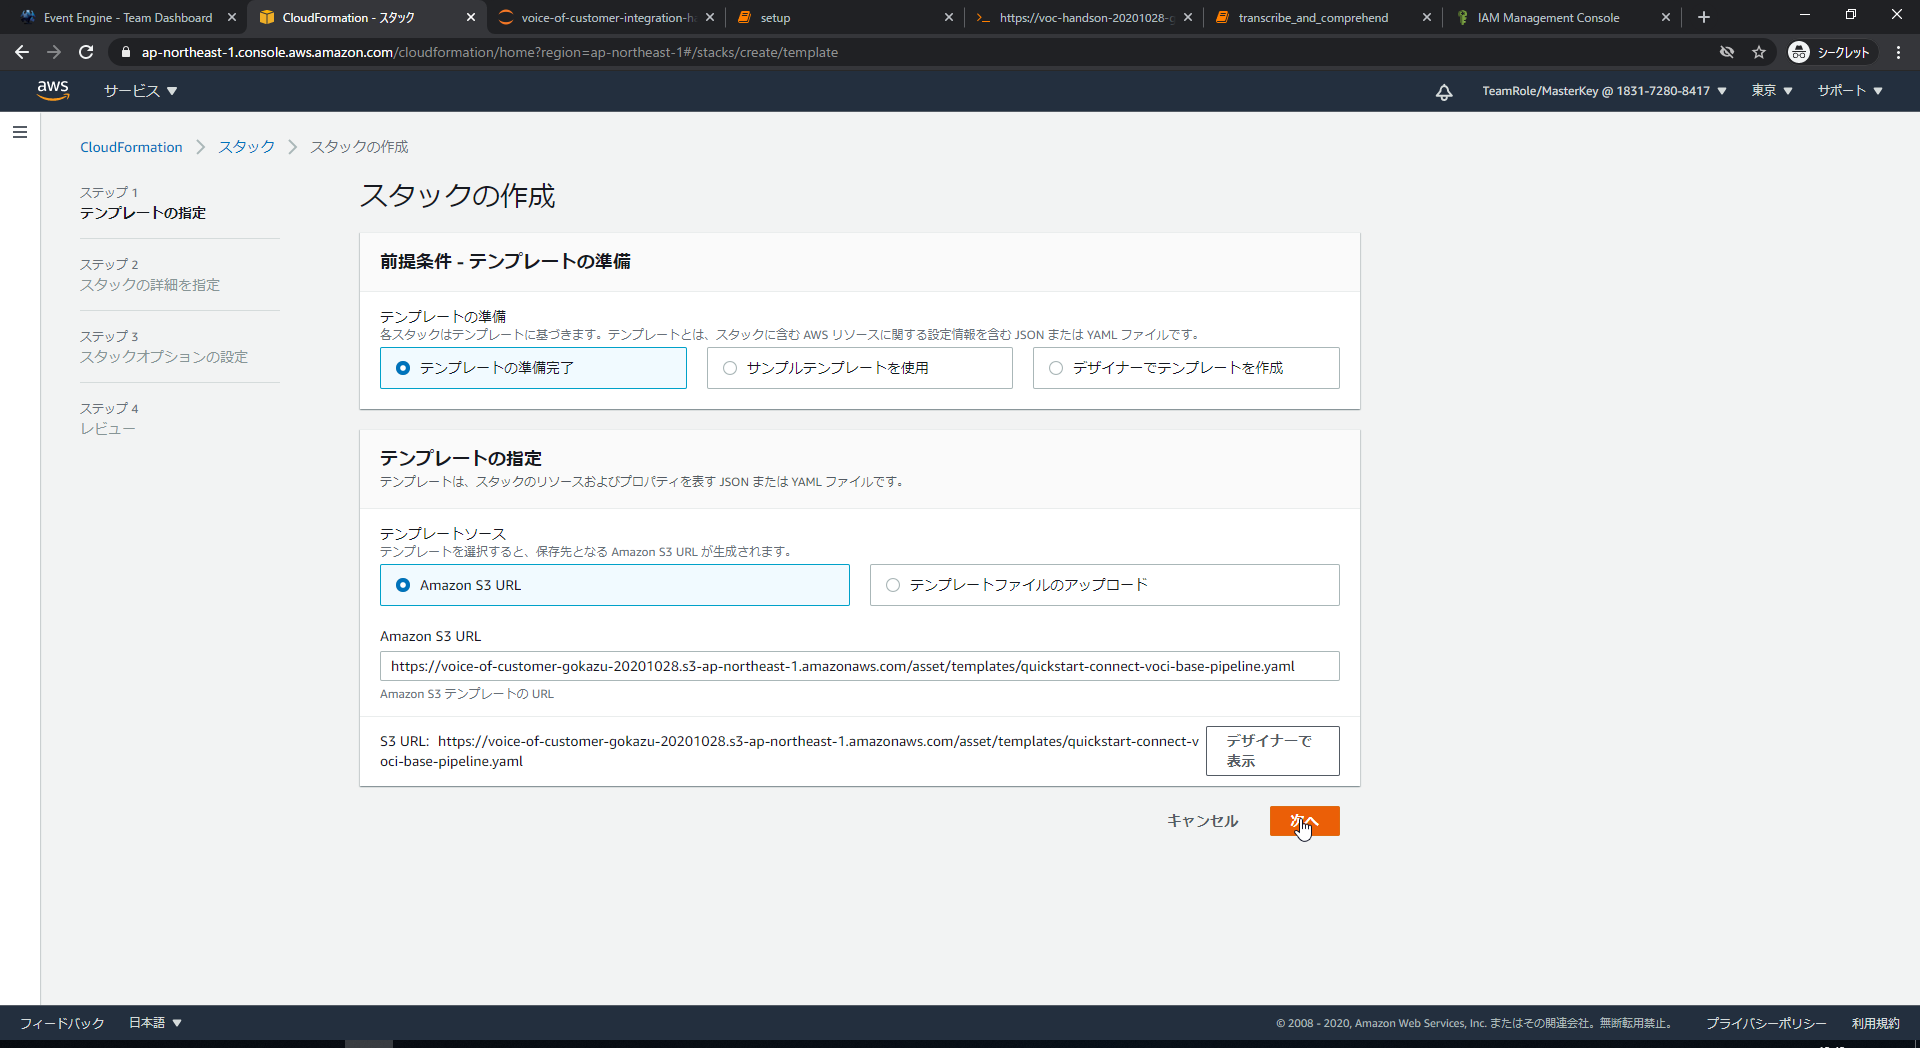This screenshot has height=1048, width=1920.
Task: Close the setup tab
Action: pyautogui.click(x=949, y=17)
